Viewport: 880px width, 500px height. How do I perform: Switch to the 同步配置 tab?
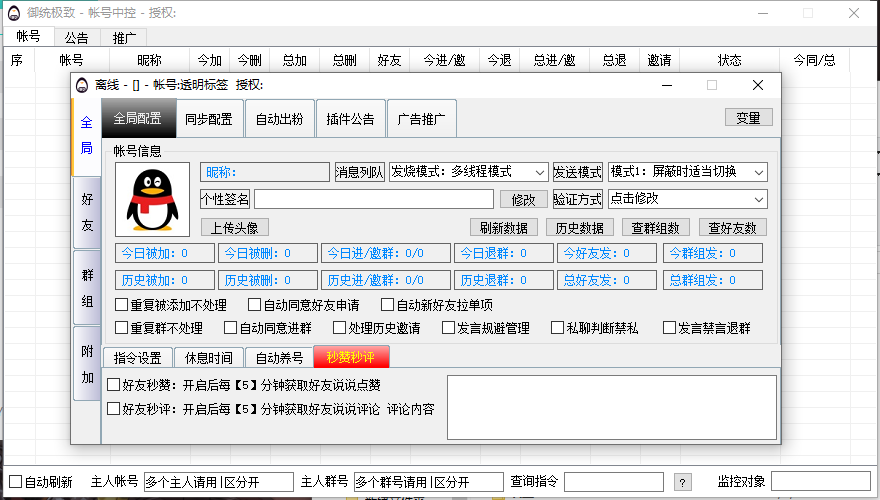point(208,119)
